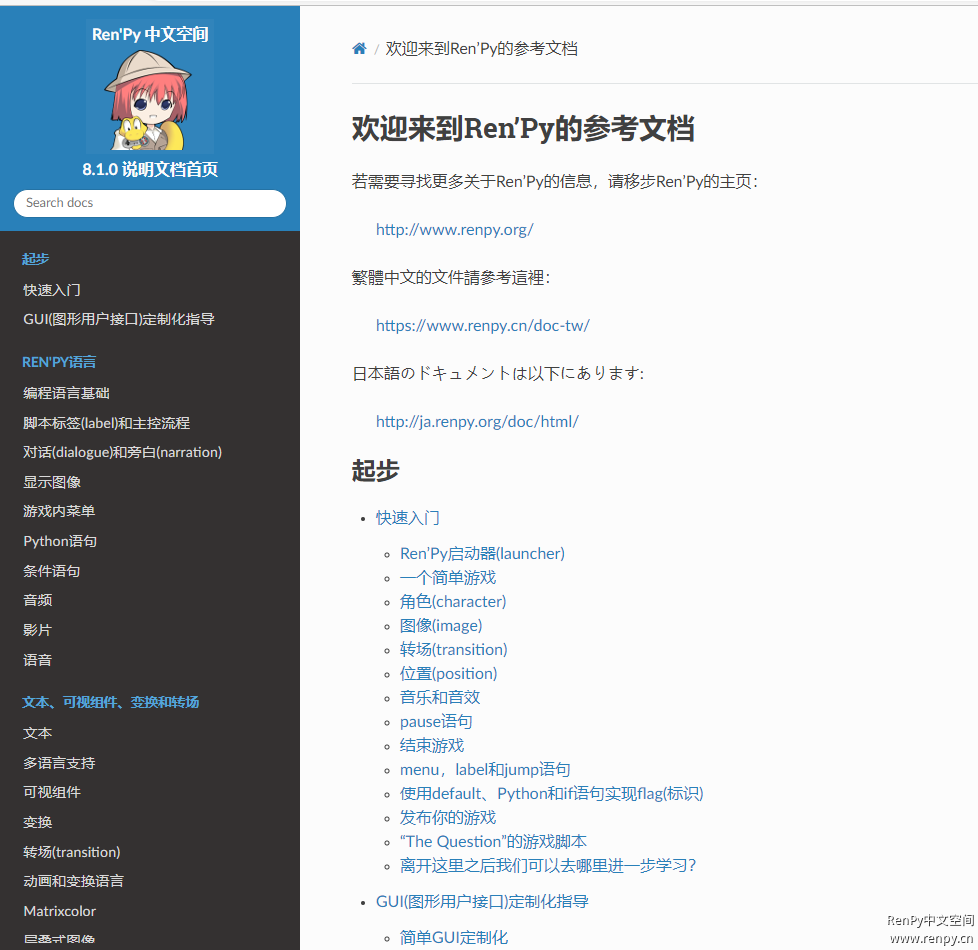The width and height of the screenshot is (978, 950).
Task: Open the menu，label和jump语句 link
Action: click(x=485, y=770)
